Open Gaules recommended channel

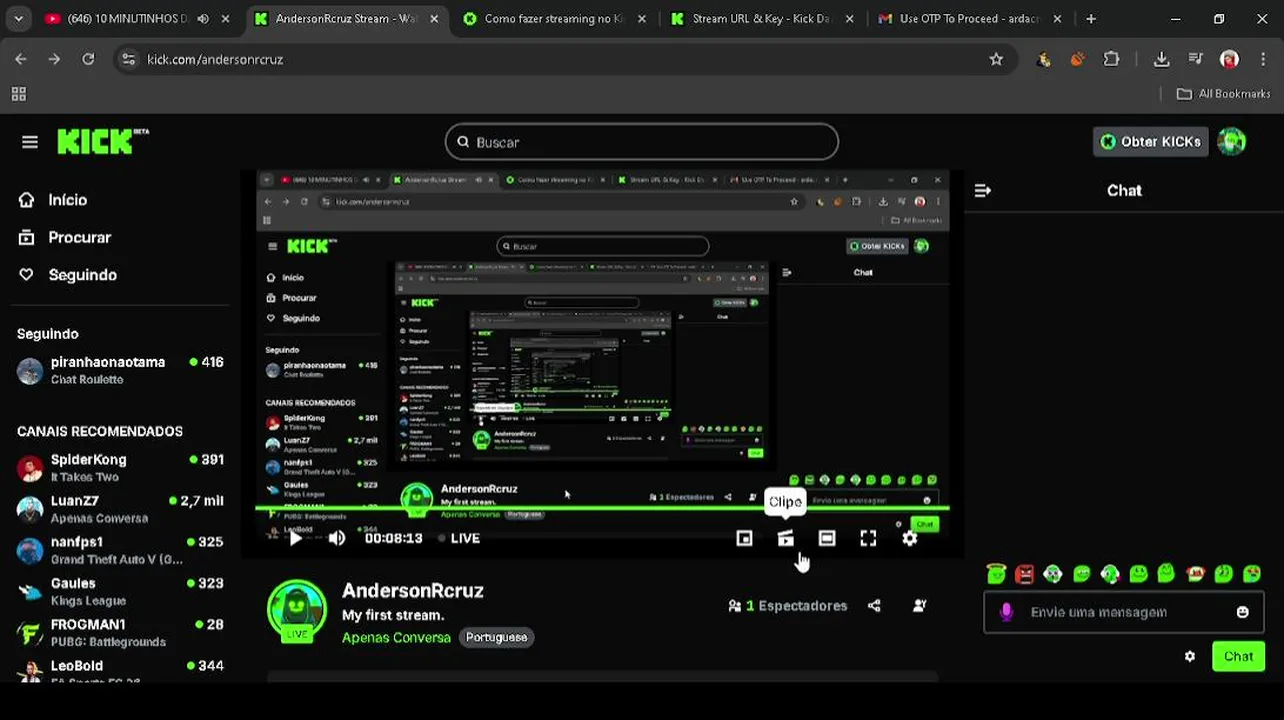tap(120, 591)
